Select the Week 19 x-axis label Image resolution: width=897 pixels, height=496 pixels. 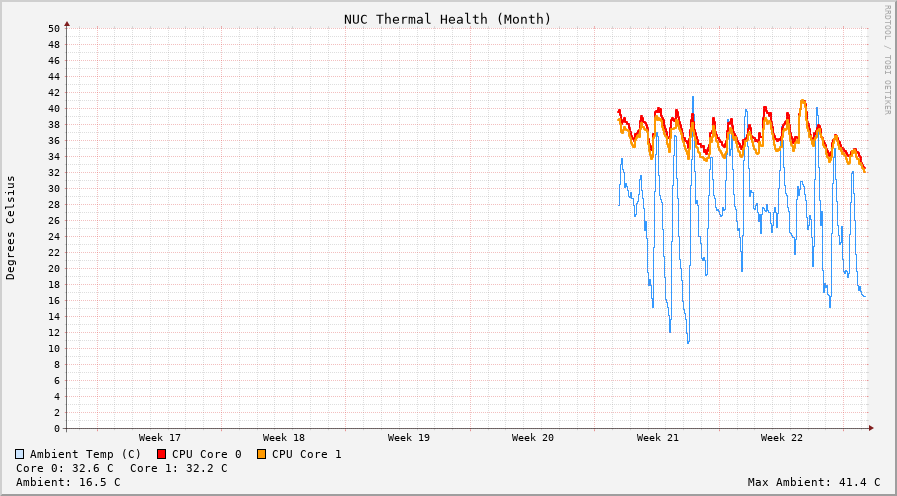(408, 438)
